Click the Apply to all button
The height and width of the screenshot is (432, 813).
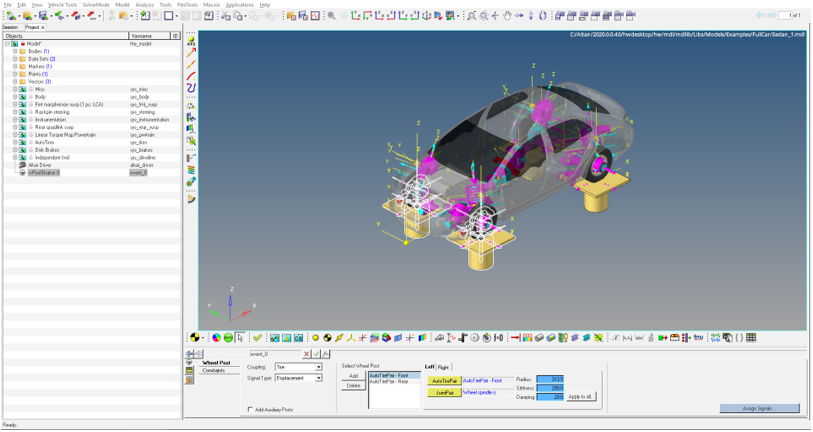[x=580, y=397]
